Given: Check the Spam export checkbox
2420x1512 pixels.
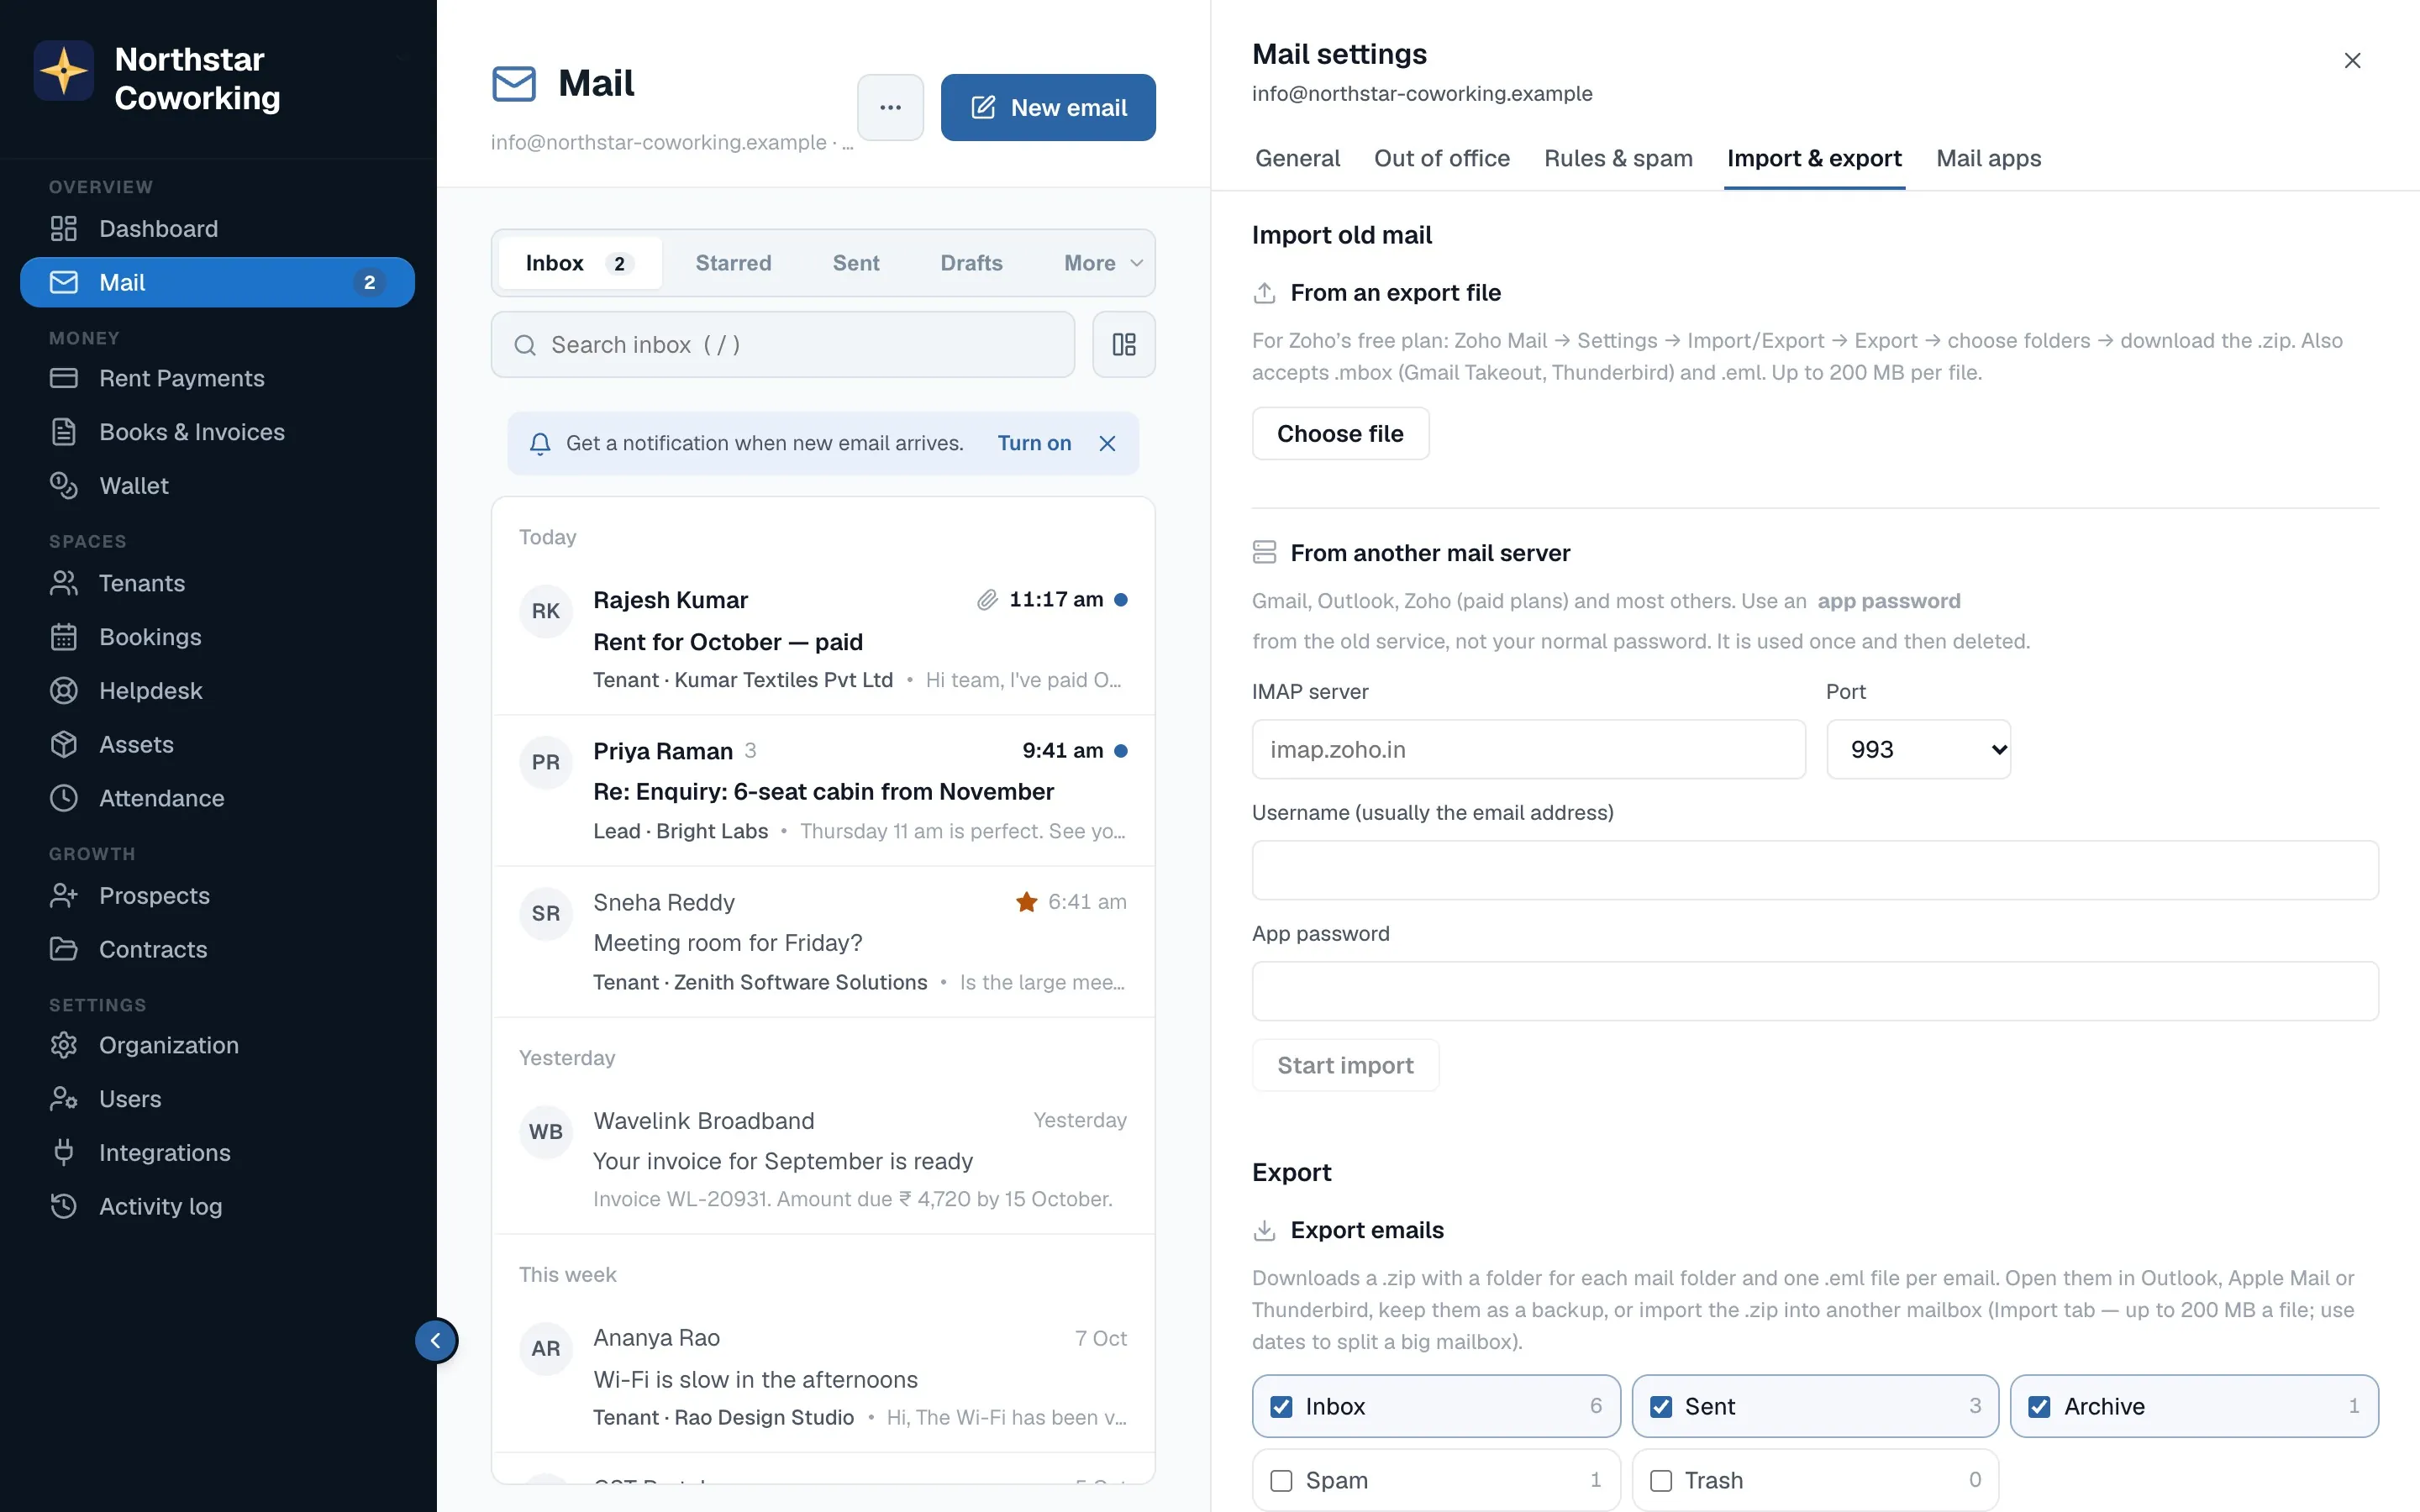Looking at the screenshot, I should (x=1281, y=1481).
